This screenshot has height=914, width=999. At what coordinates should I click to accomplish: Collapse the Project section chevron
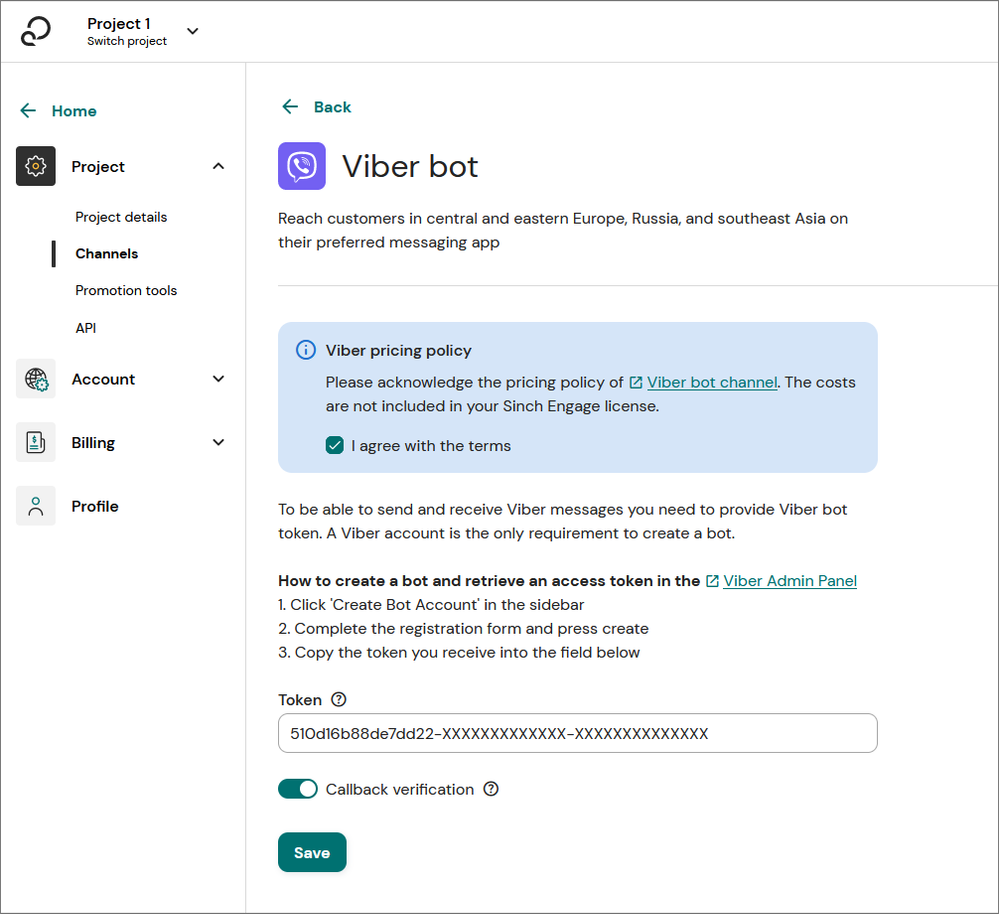[219, 166]
